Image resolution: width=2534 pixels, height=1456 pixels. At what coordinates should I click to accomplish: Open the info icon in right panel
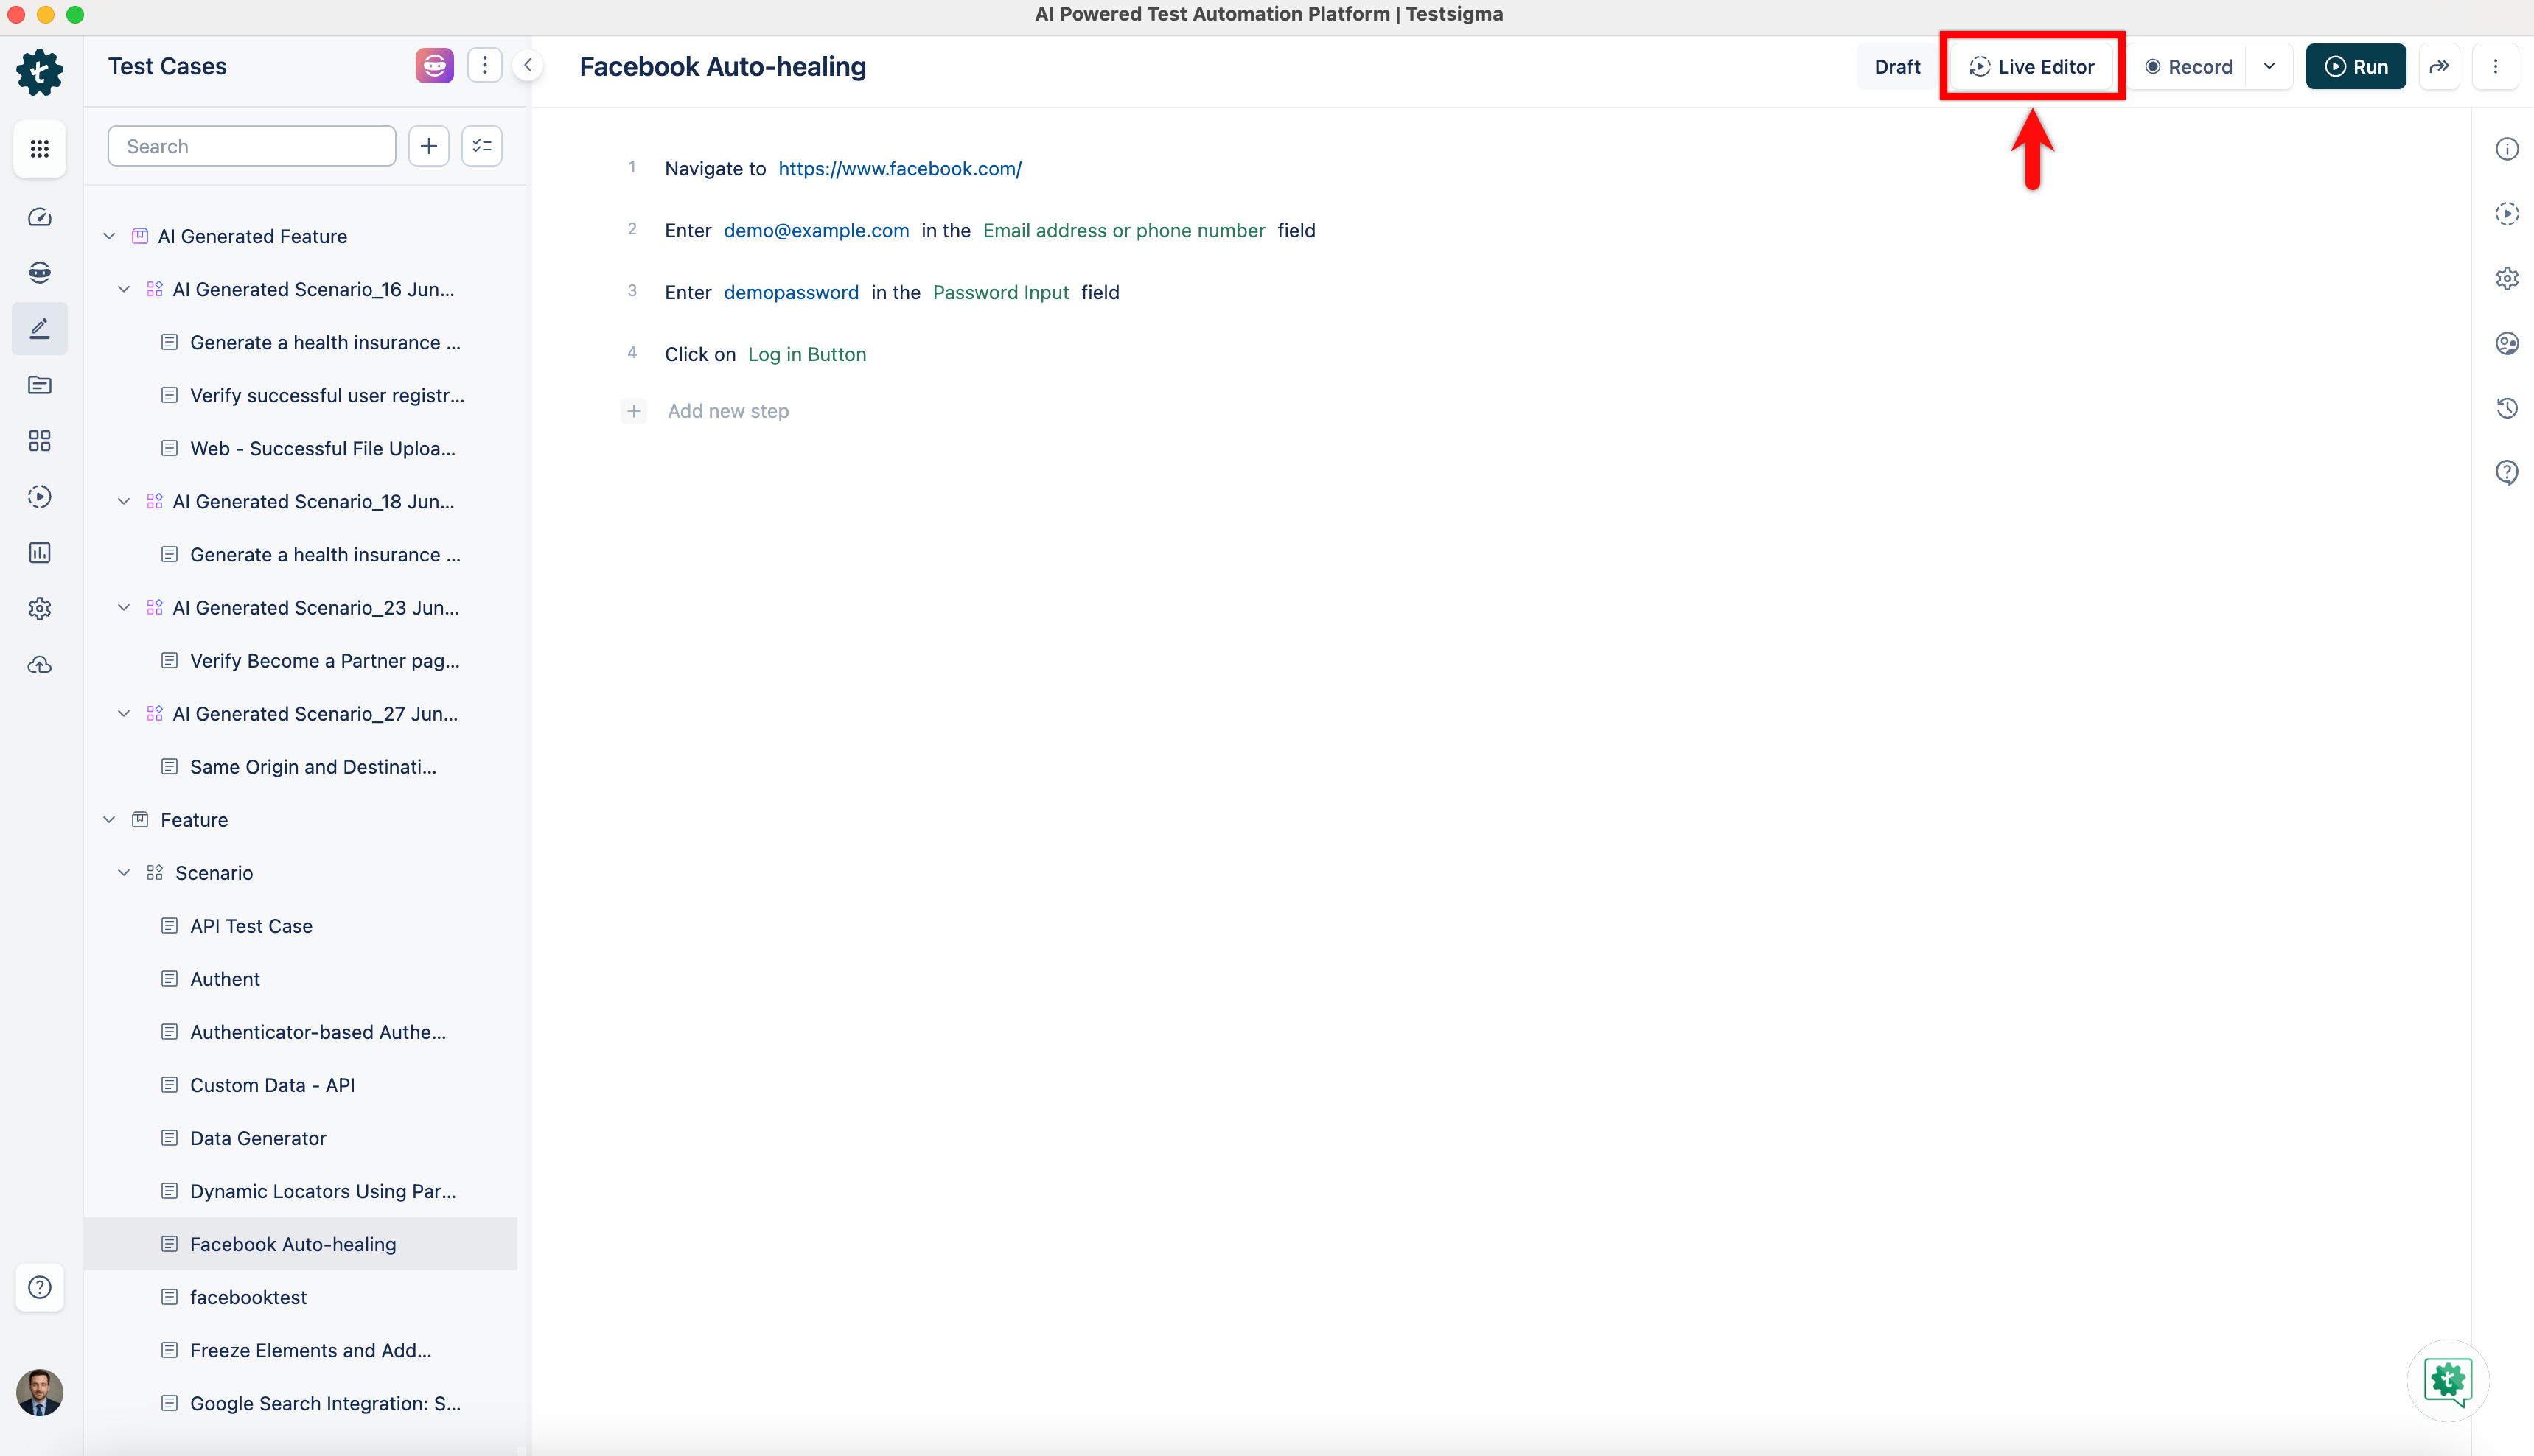point(2506,149)
